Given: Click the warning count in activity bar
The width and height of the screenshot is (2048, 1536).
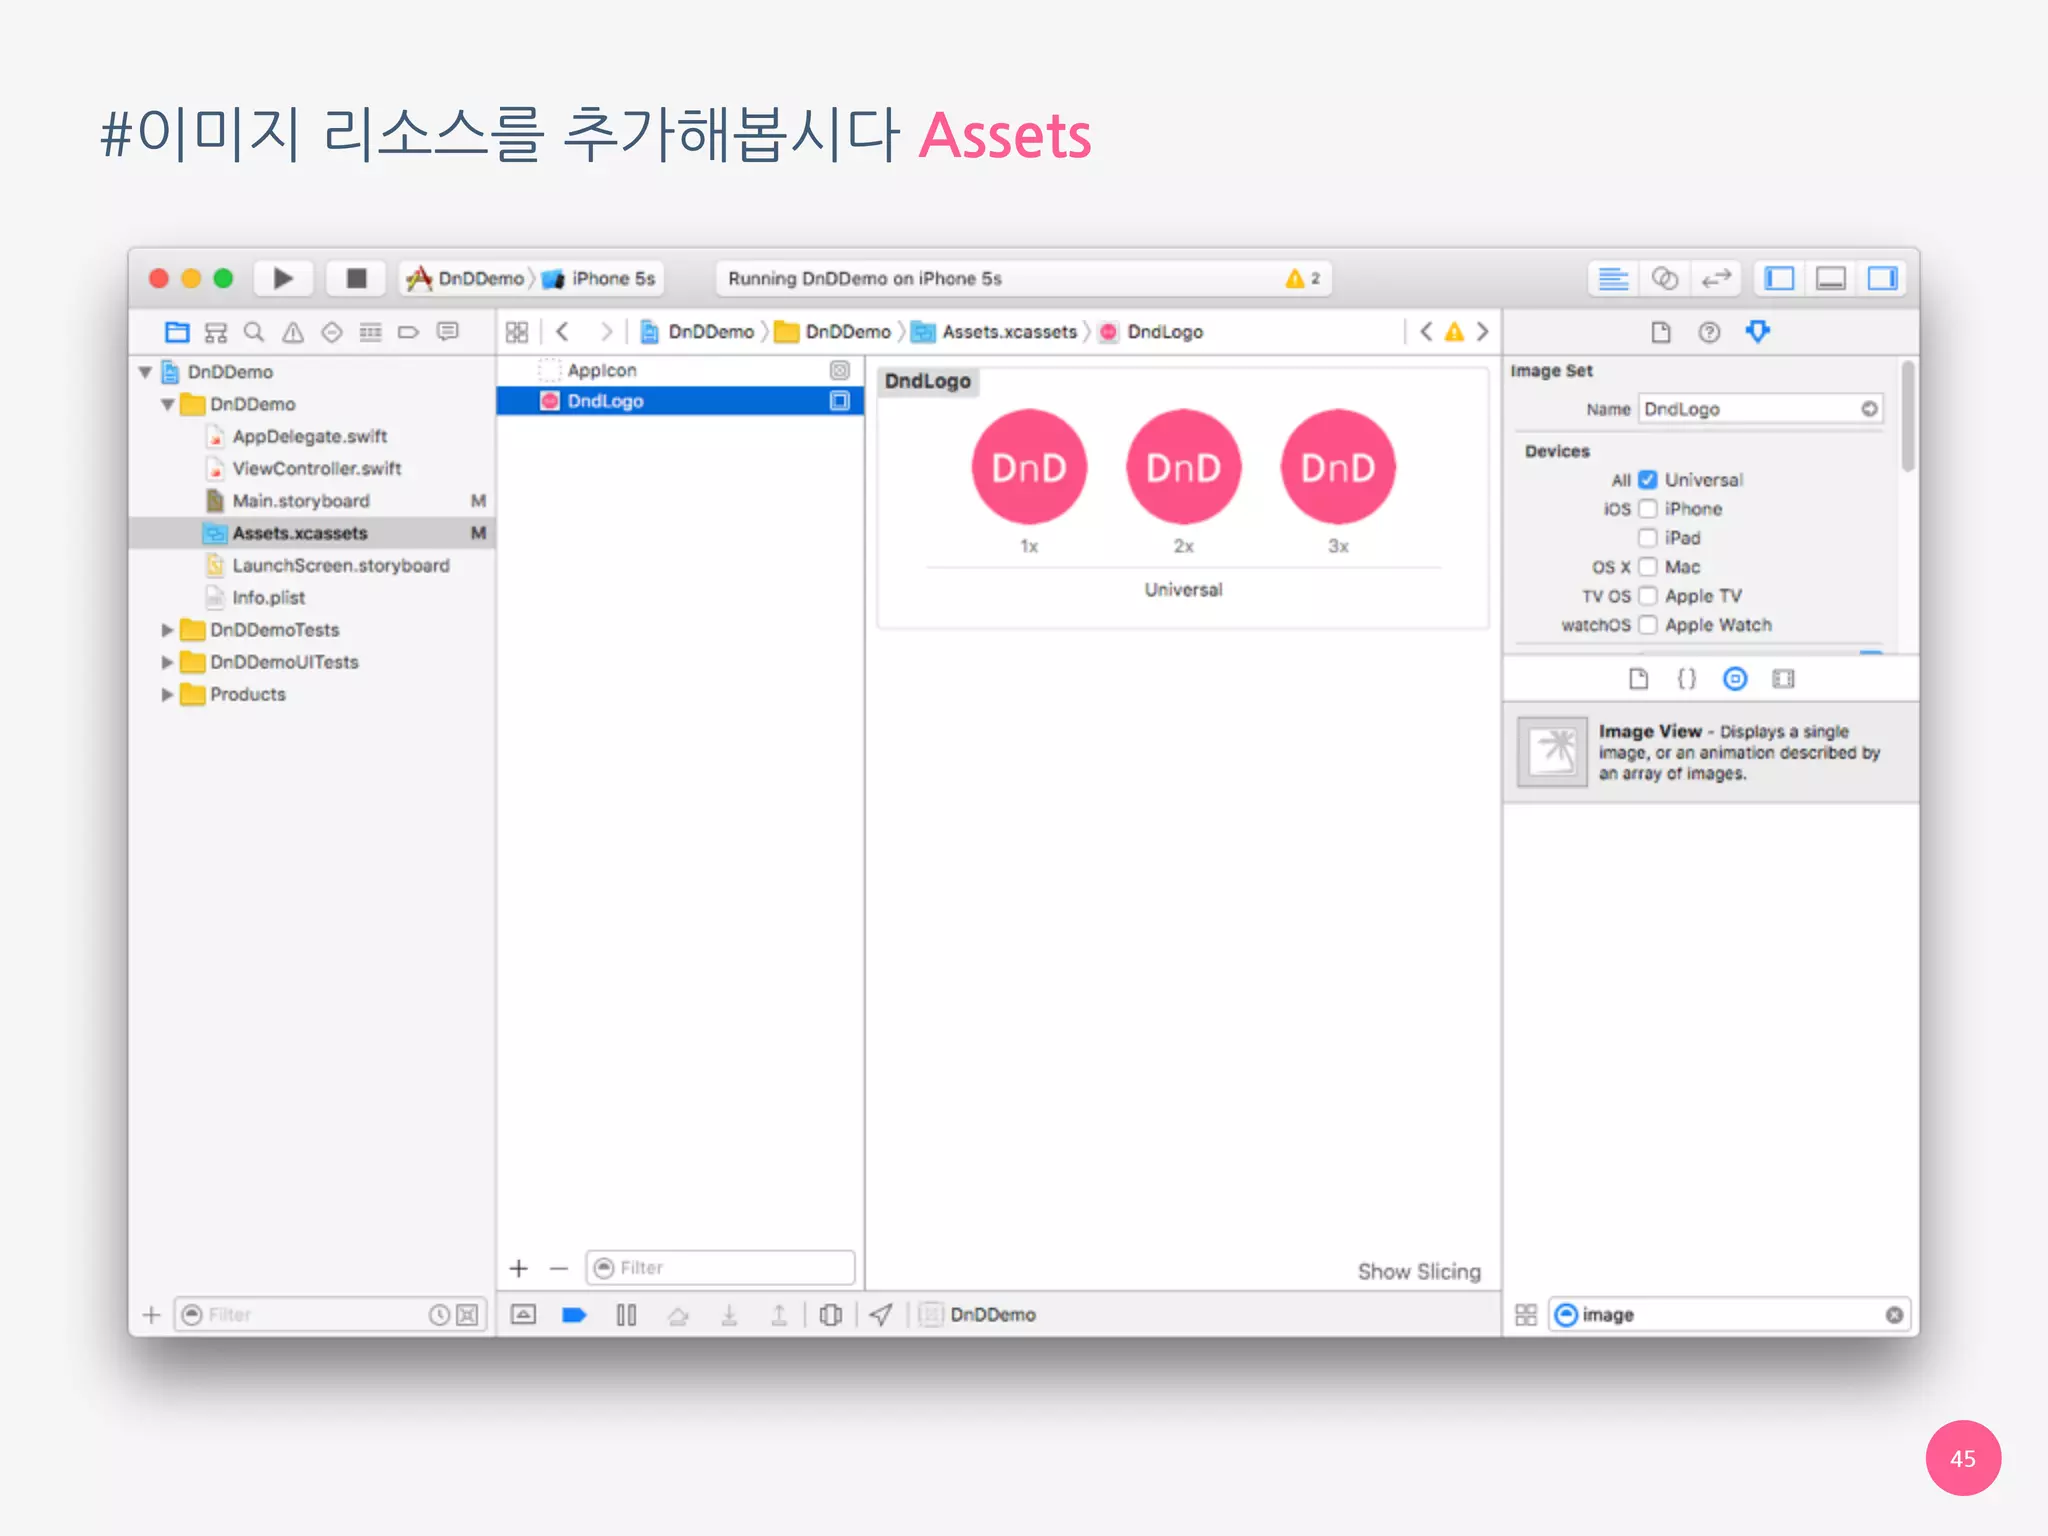Looking at the screenshot, I should point(1302,279).
